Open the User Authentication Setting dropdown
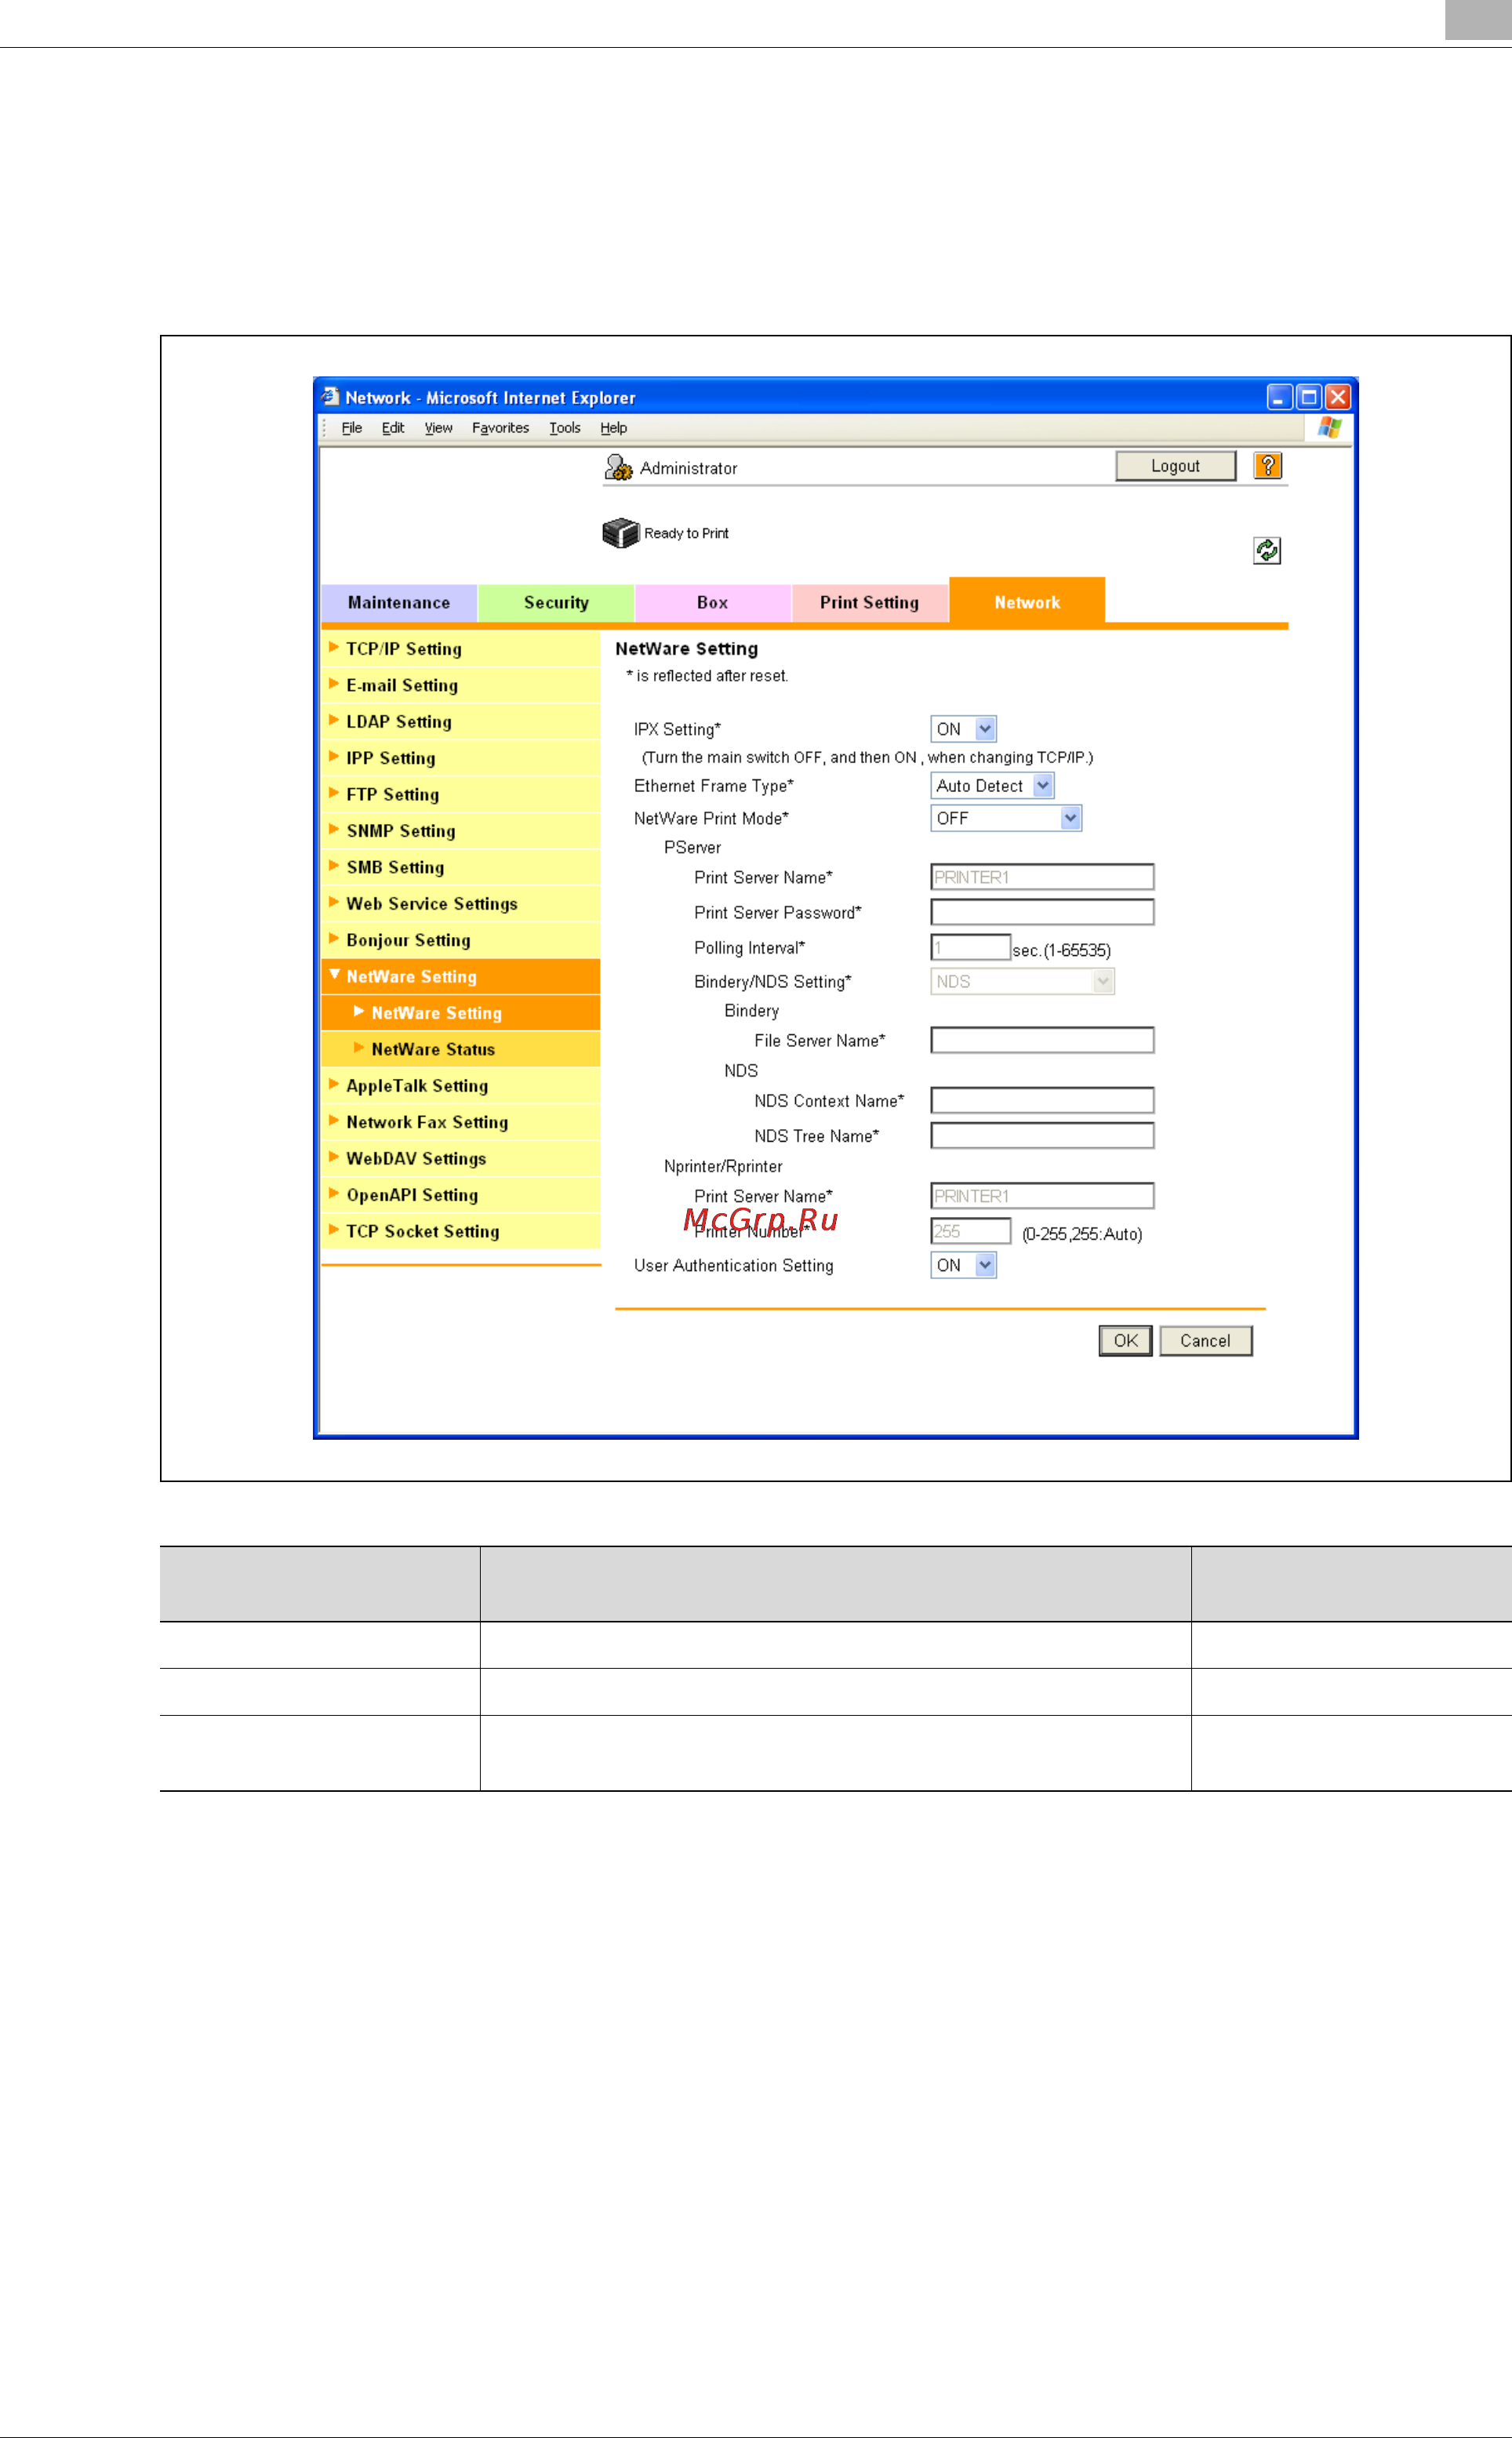This screenshot has width=1512, height=2438. (963, 1265)
